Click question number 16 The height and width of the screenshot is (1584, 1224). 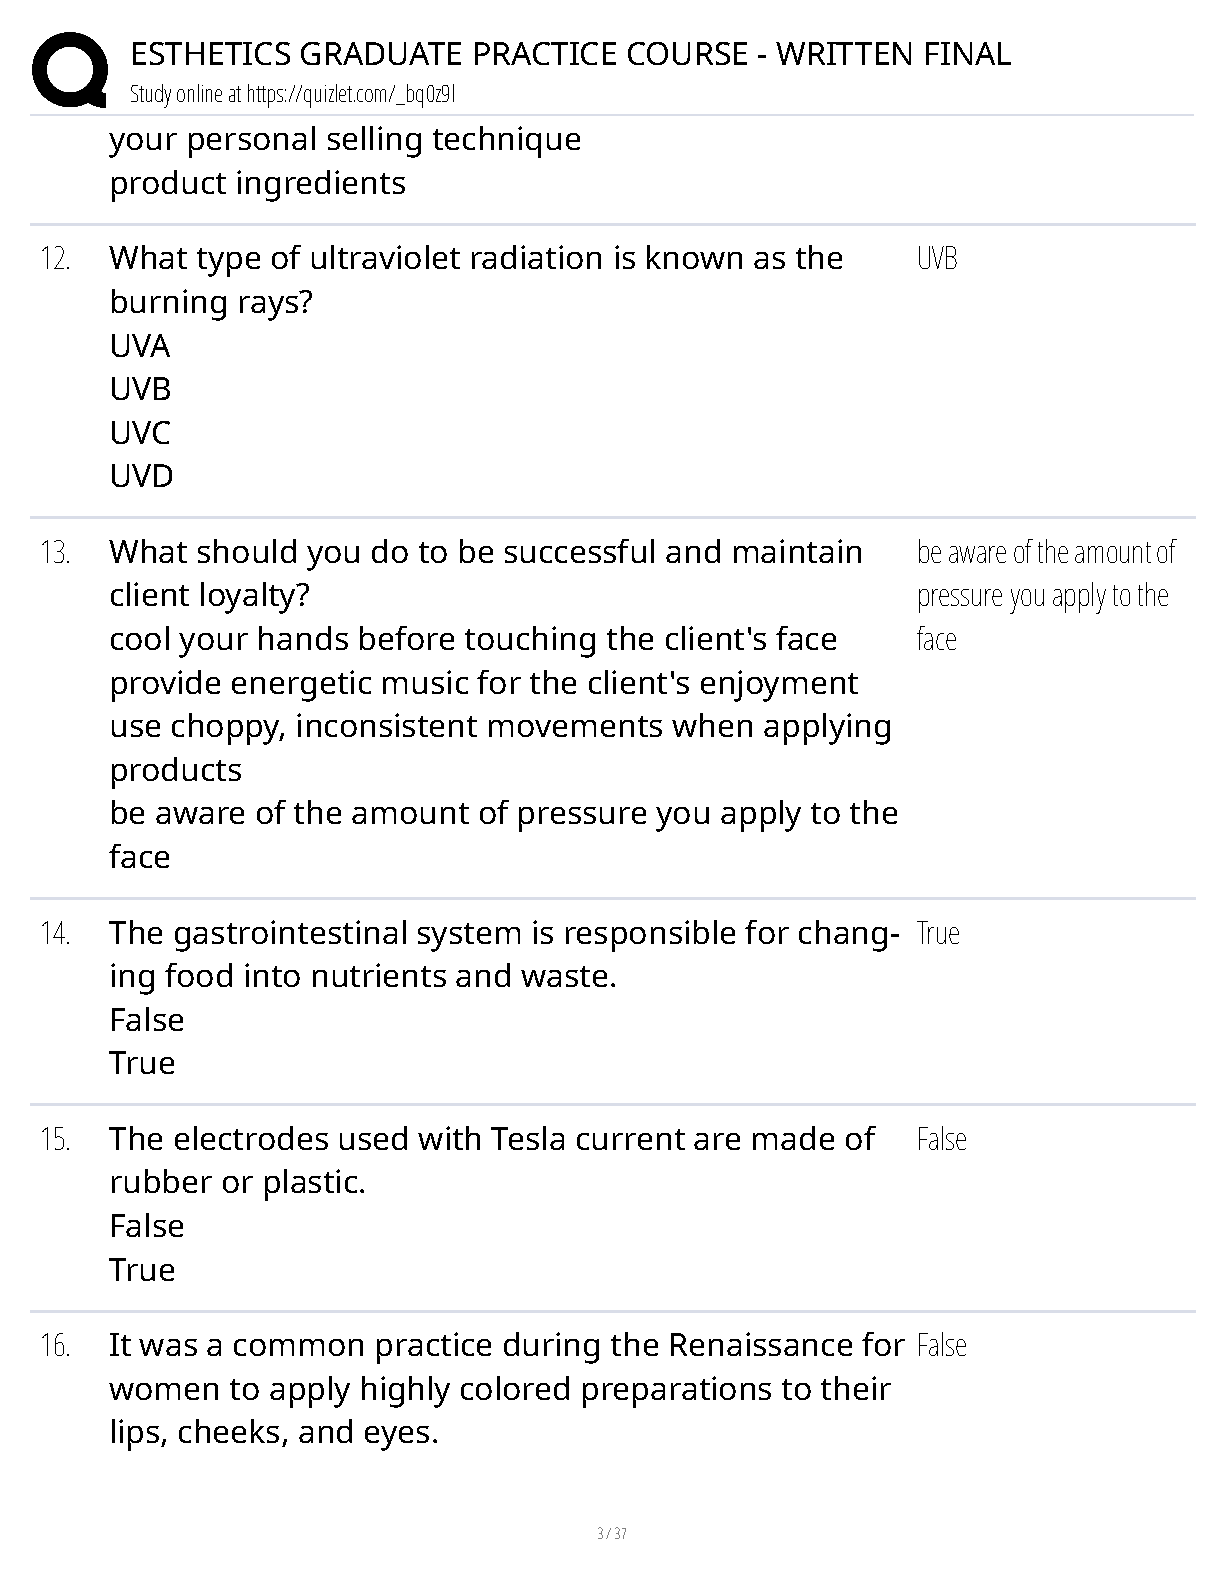(55, 1346)
